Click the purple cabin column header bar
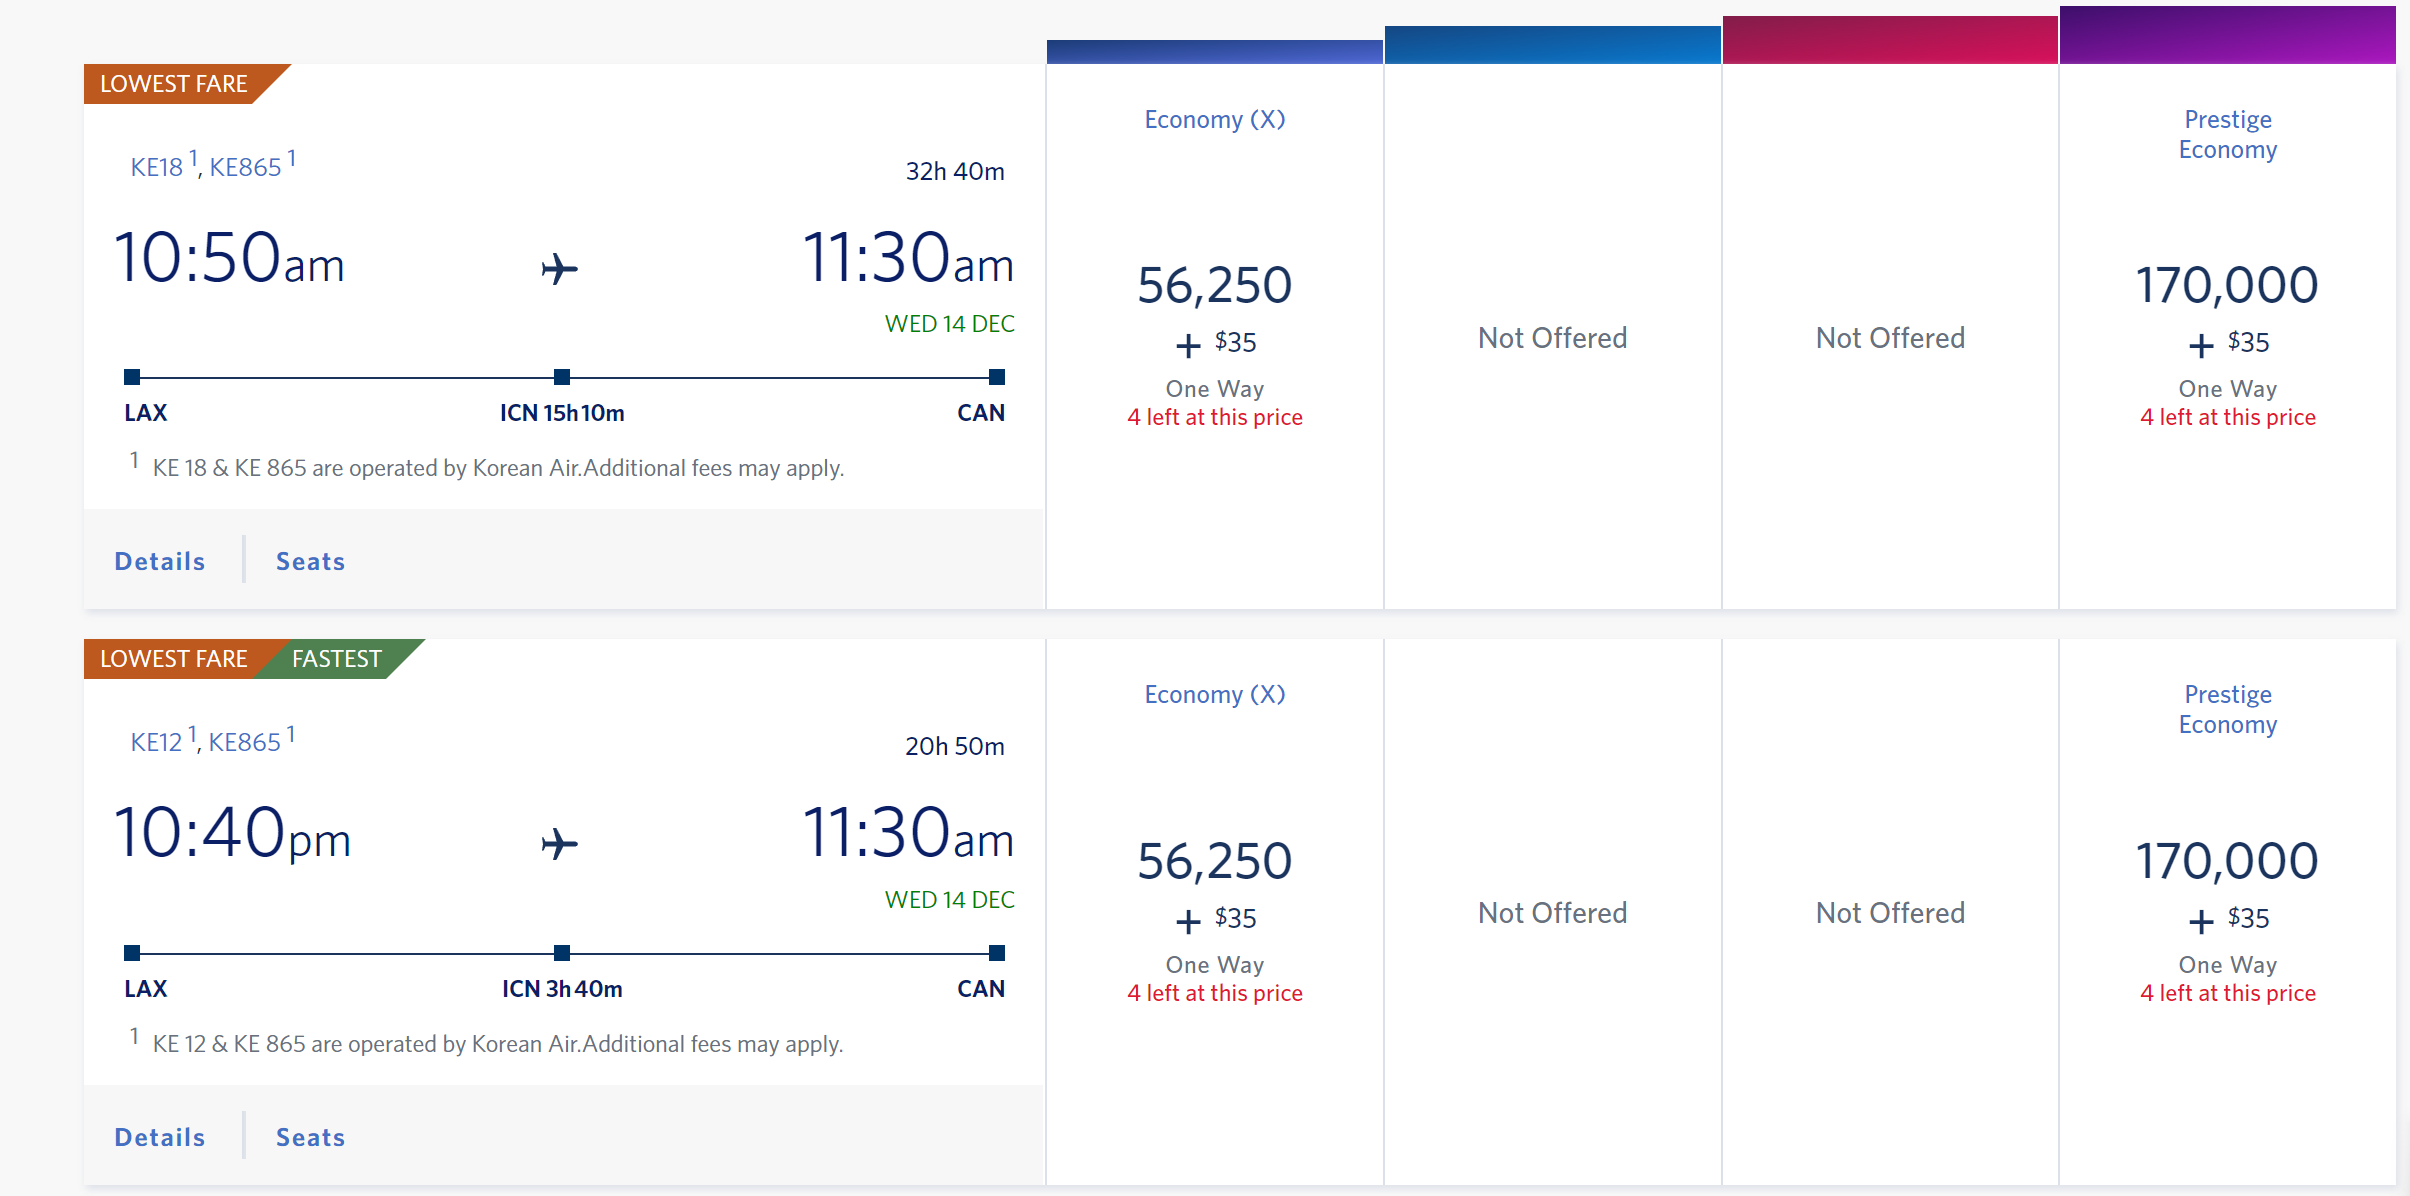The width and height of the screenshot is (2410, 1196). [x=2227, y=35]
